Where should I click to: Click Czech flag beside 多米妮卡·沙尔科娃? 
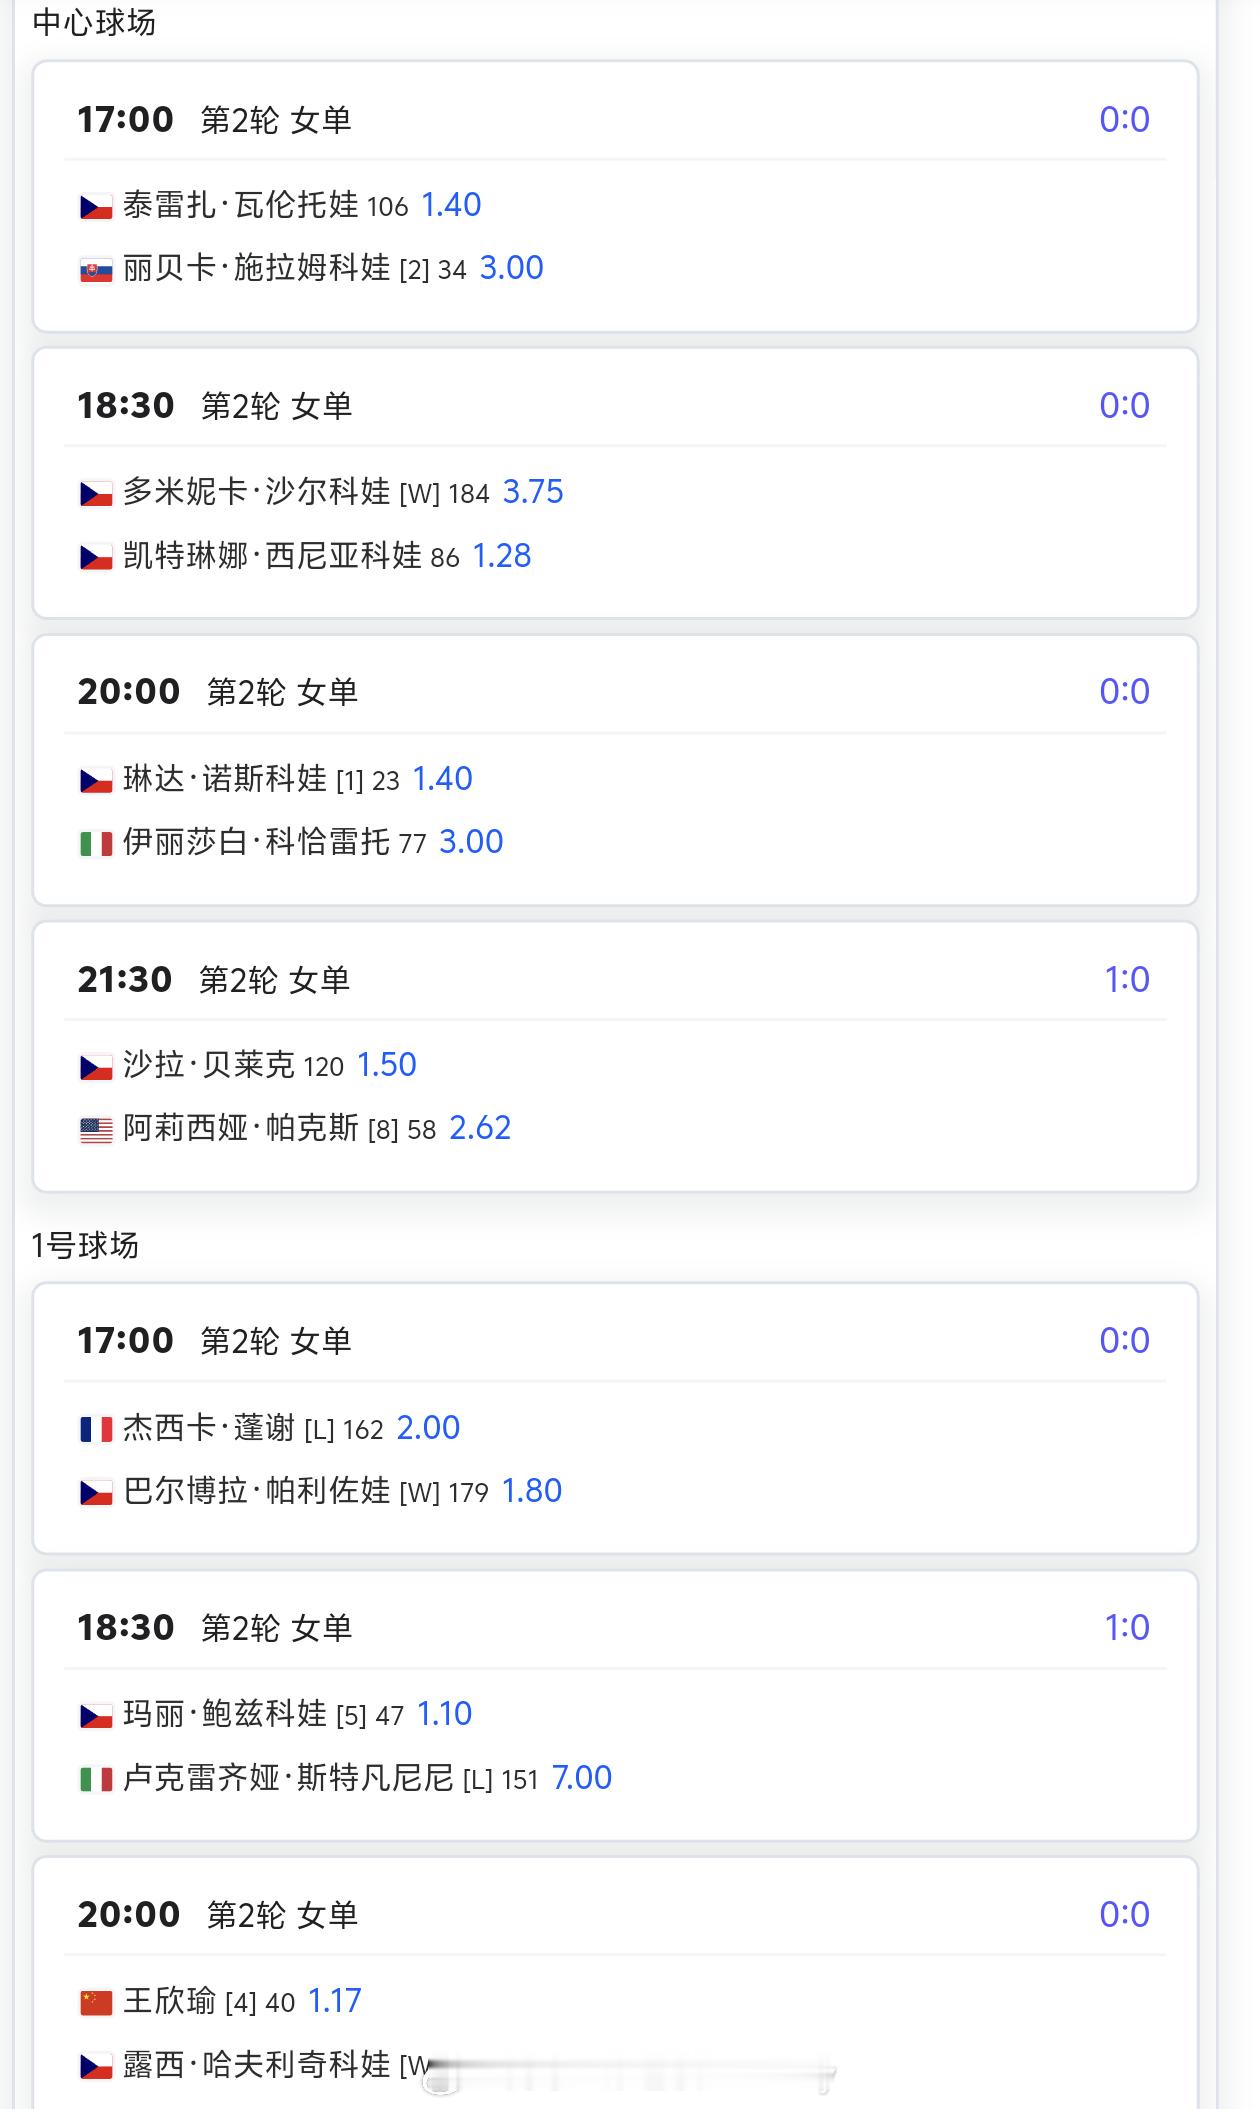[x=96, y=494]
